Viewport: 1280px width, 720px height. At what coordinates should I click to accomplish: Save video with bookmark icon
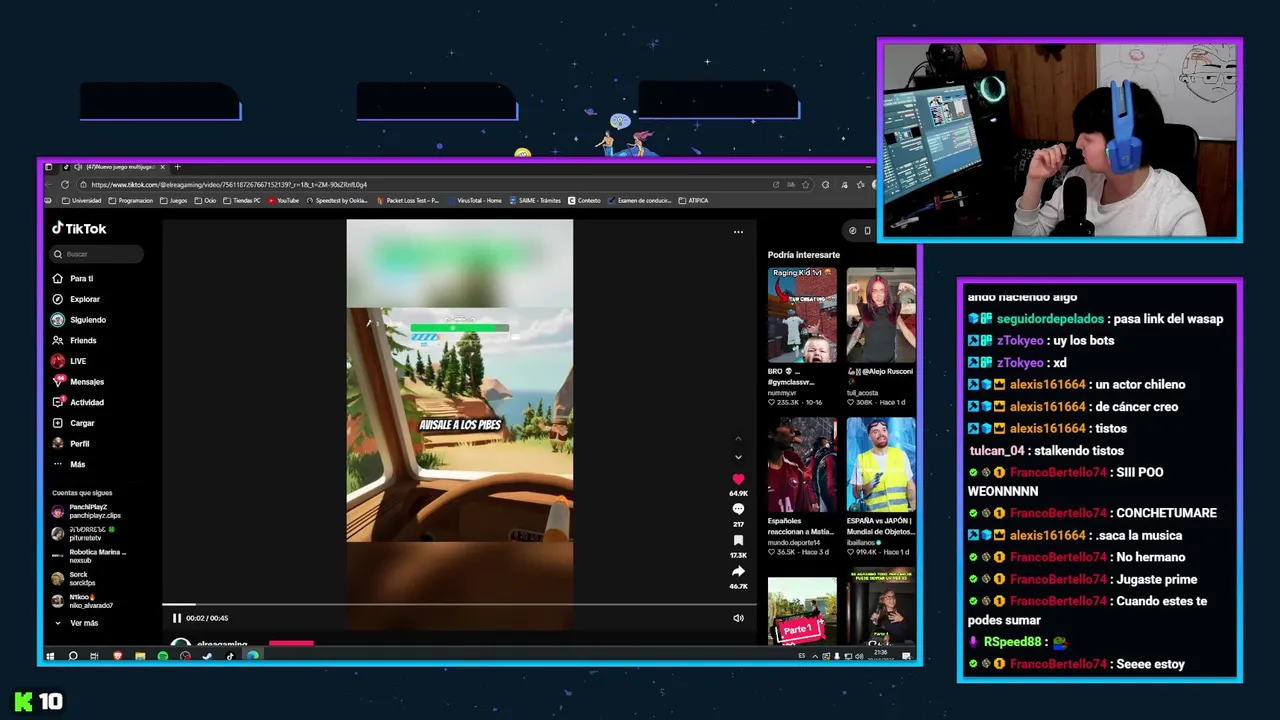tap(738, 541)
